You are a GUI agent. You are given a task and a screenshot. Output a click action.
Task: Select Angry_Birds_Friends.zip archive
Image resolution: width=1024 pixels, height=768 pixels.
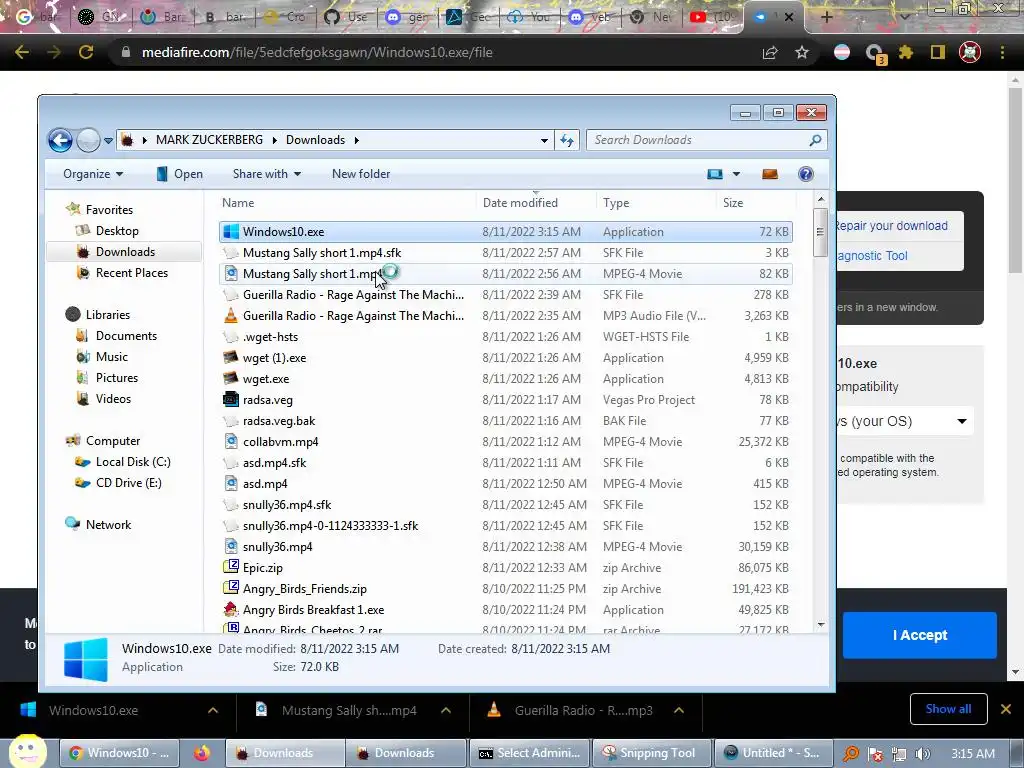304,588
